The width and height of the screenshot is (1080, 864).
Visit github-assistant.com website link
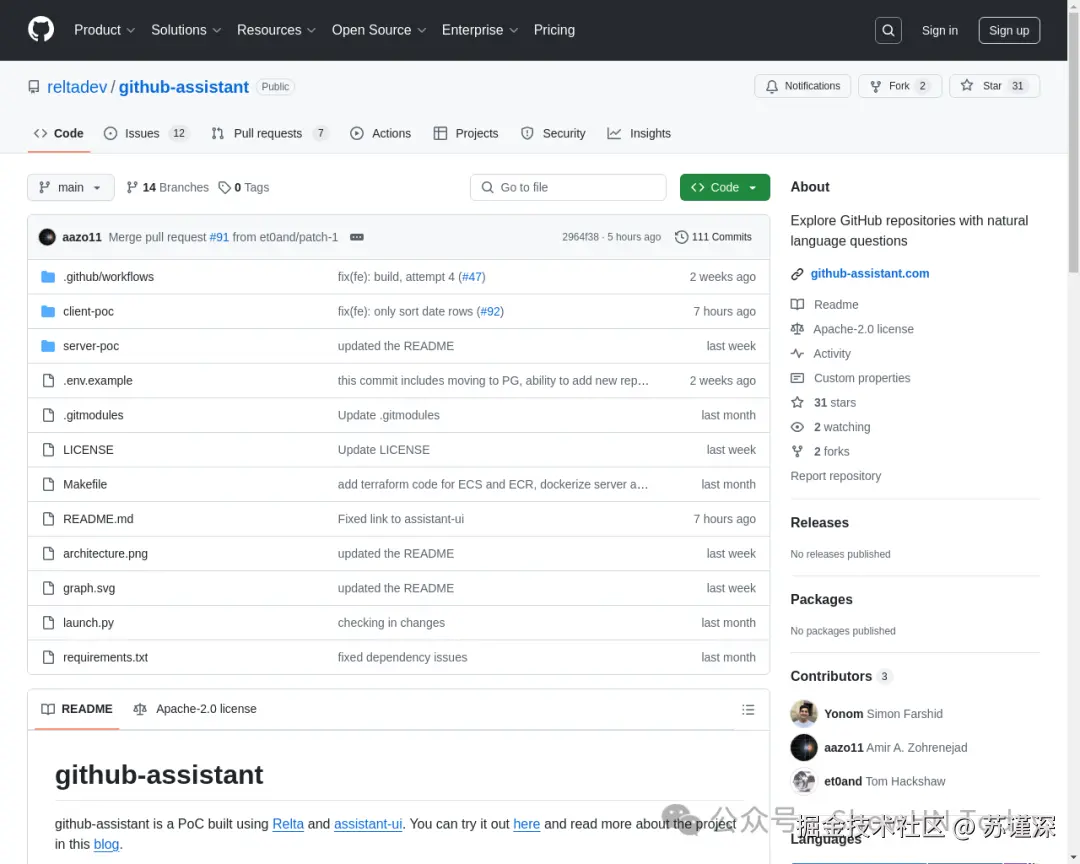tap(869, 274)
